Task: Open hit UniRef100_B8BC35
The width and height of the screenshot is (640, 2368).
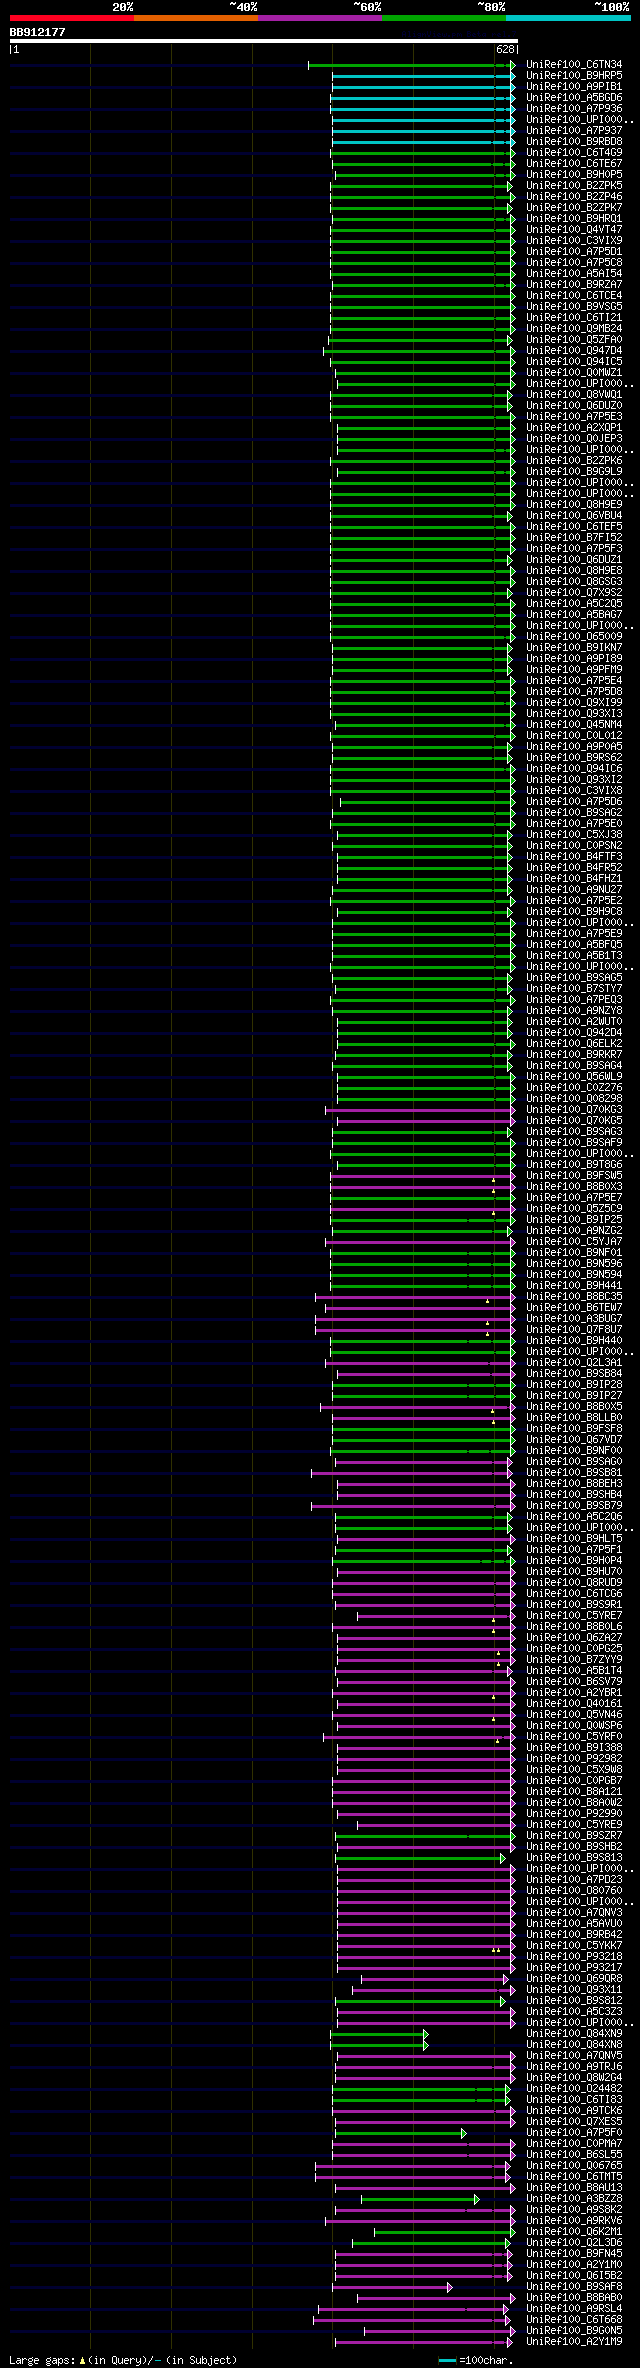Action: tap(574, 1297)
